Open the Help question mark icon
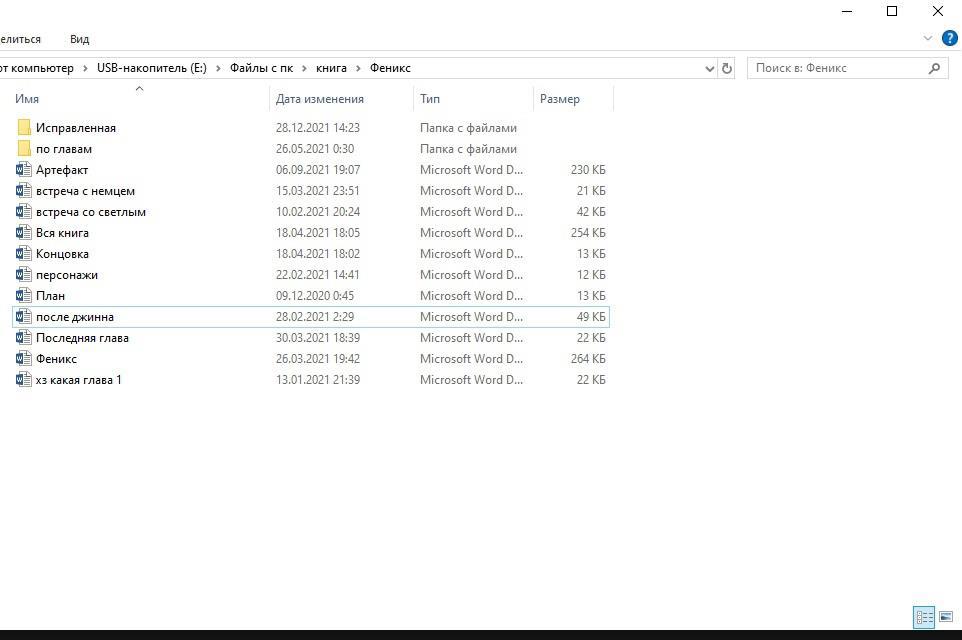The image size is (962, 640). (949, 38)
